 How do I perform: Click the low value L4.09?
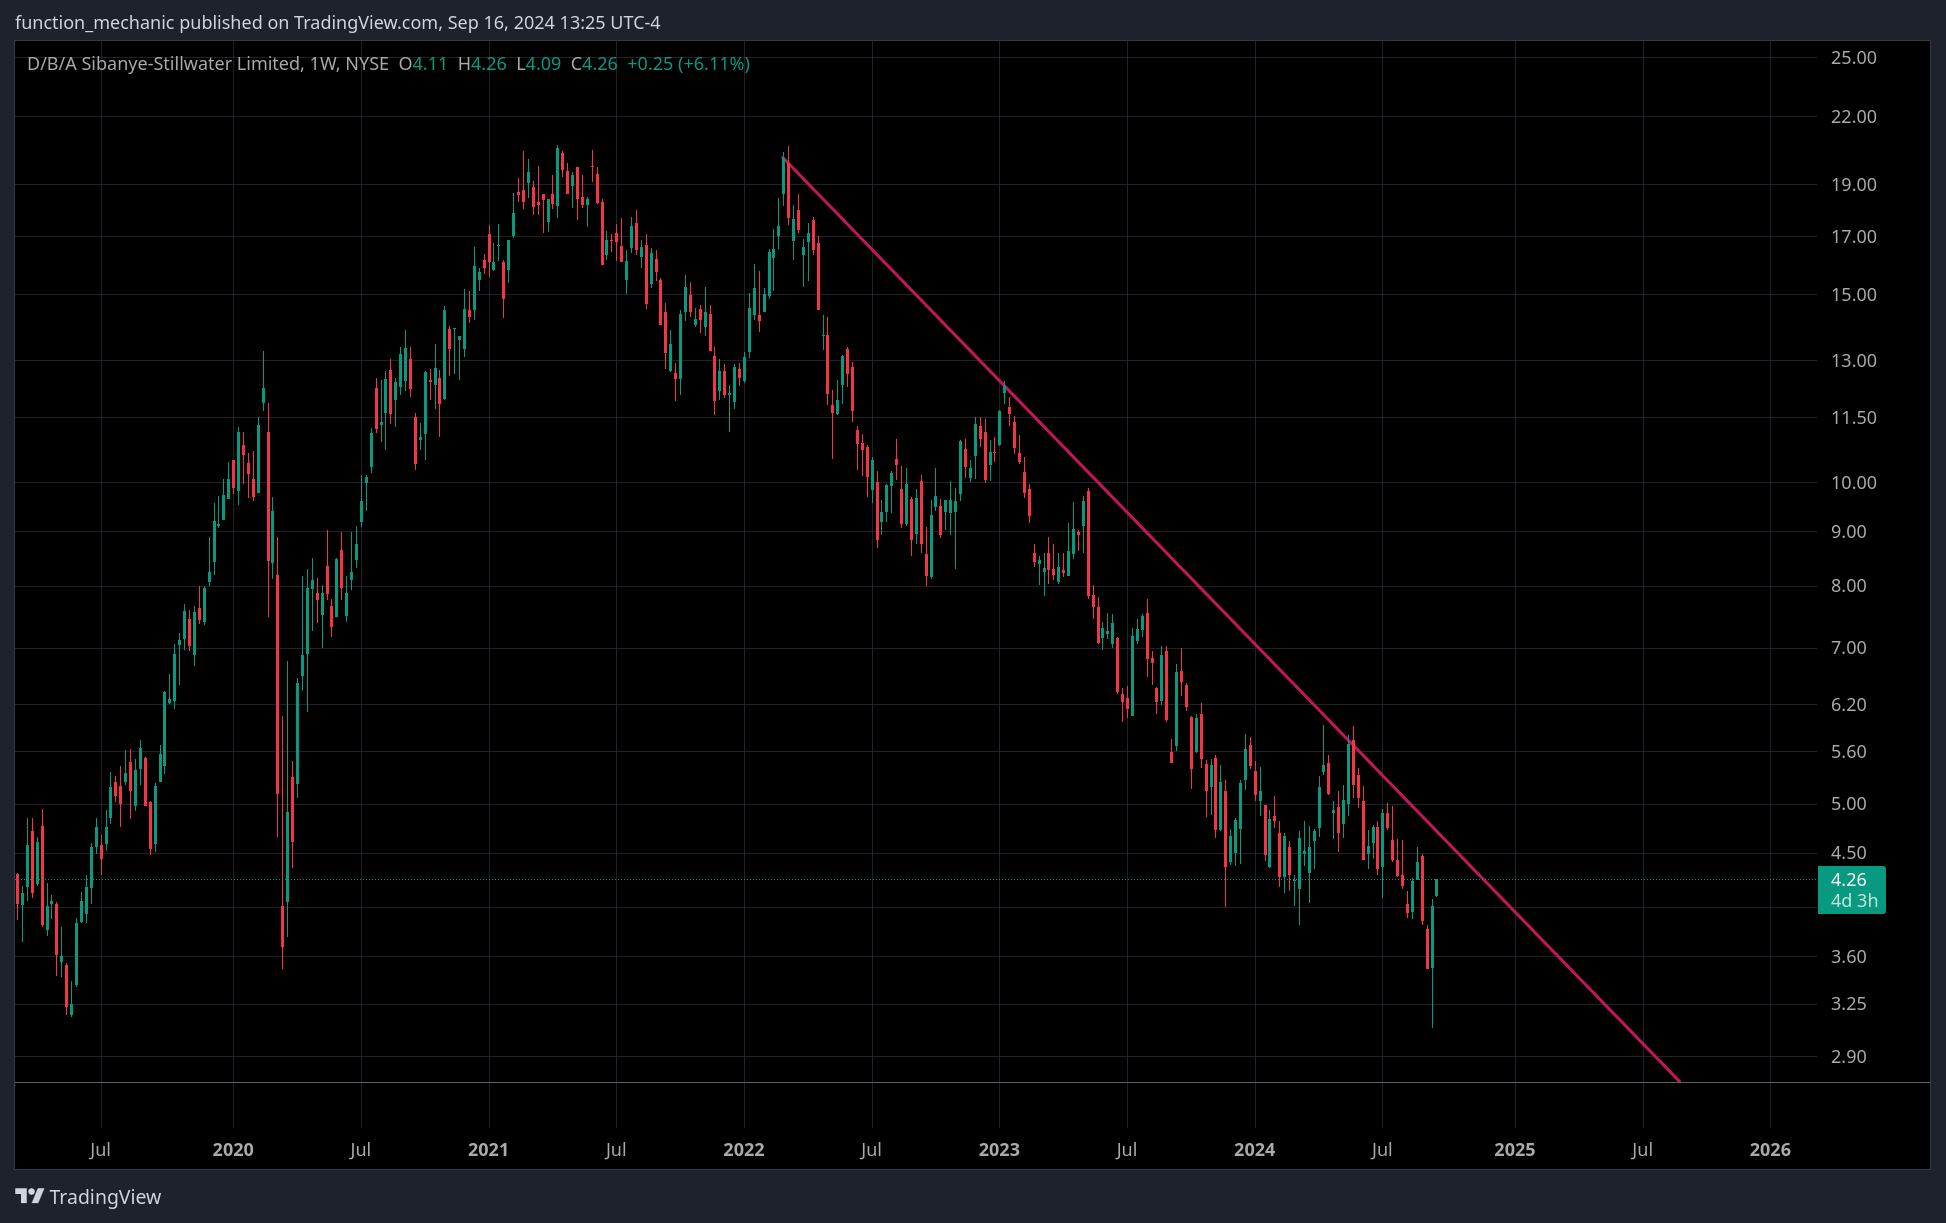[539, 64]
